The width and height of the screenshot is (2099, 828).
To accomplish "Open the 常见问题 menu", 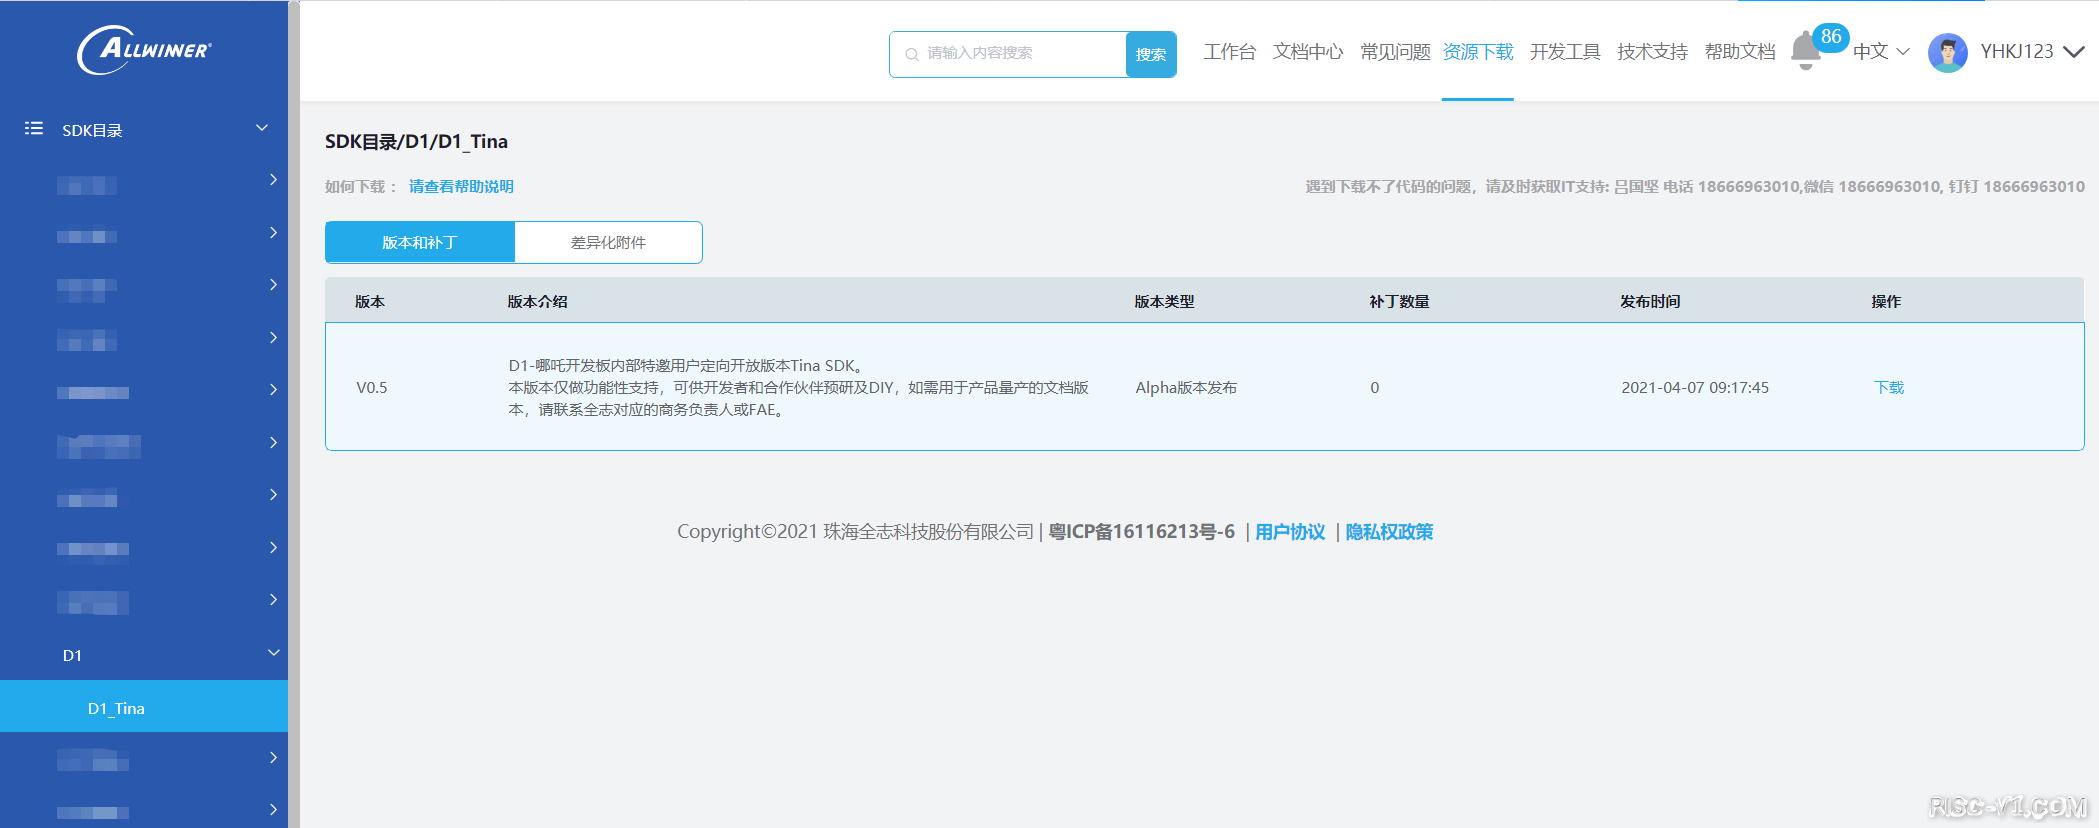I will (x=1395, y=52).
